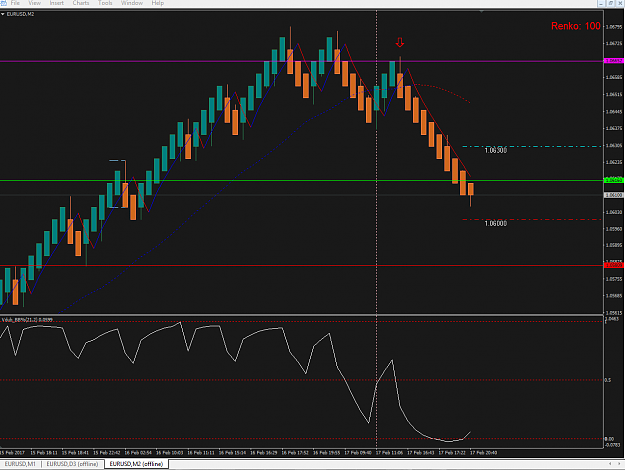
Task: Open the Help menu
Action: [157, 3]
